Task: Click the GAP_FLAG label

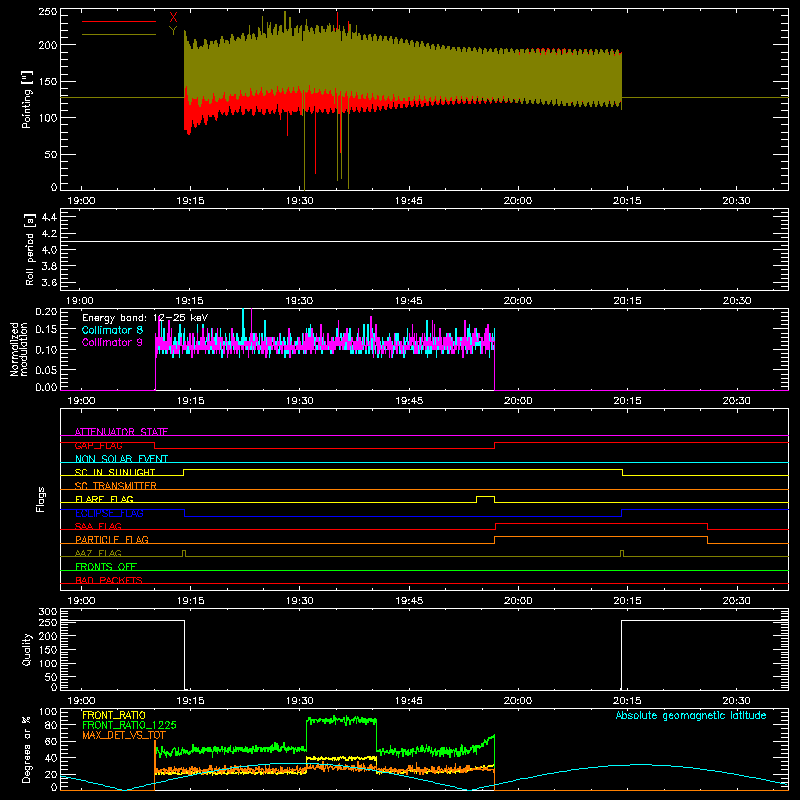Action: pos(98,445)
